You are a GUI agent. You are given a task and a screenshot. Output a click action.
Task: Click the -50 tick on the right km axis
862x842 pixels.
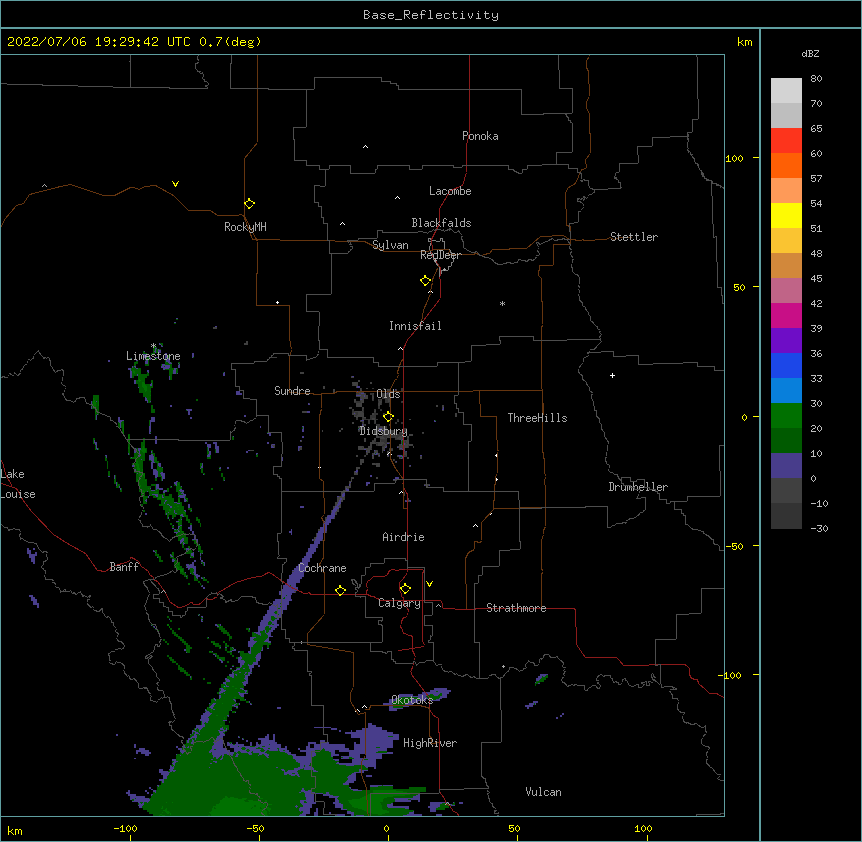click(x=734, y=546)
